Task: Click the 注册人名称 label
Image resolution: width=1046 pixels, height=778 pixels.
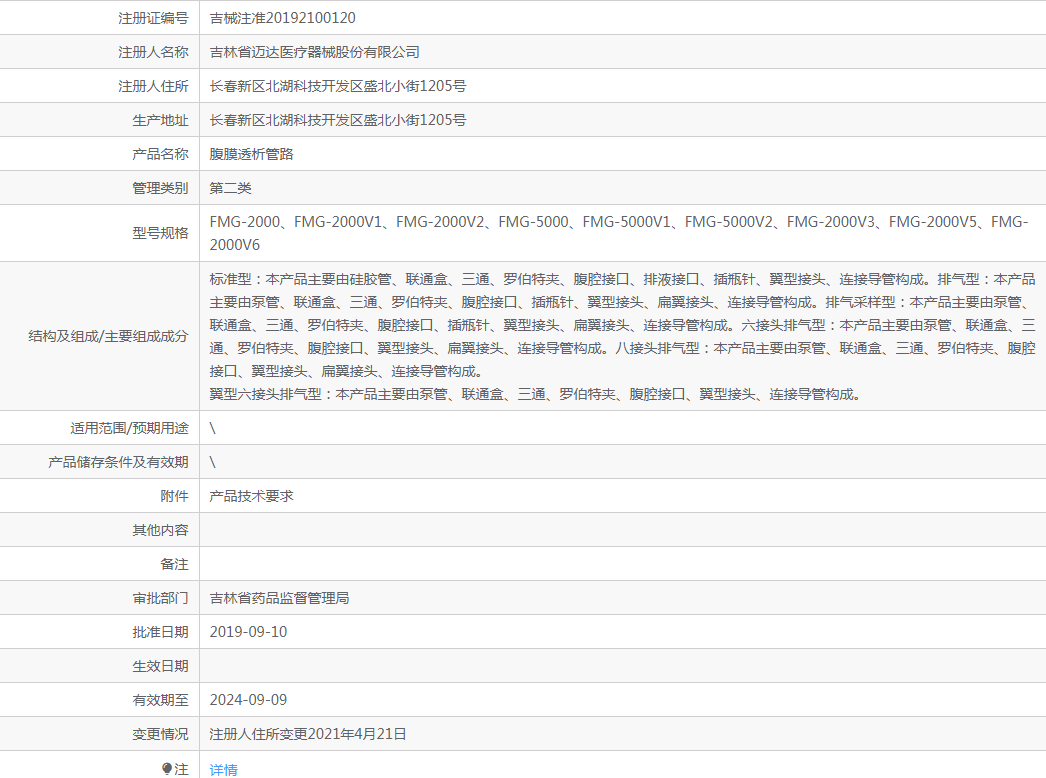Action: (x=153, y=52)
